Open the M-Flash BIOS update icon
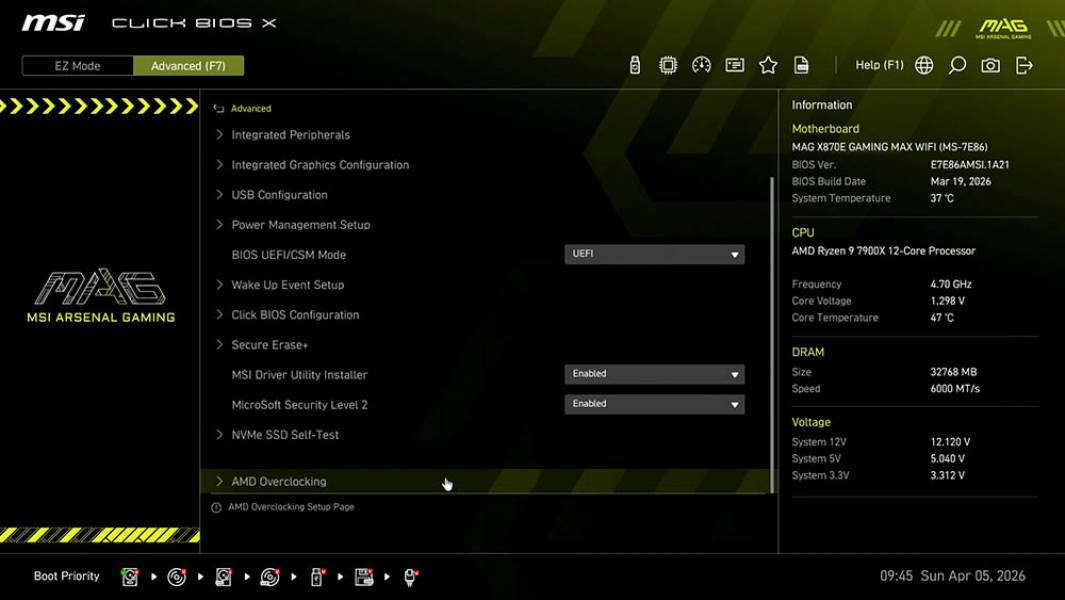This screenshot has width=1065, height=600. 634,64
